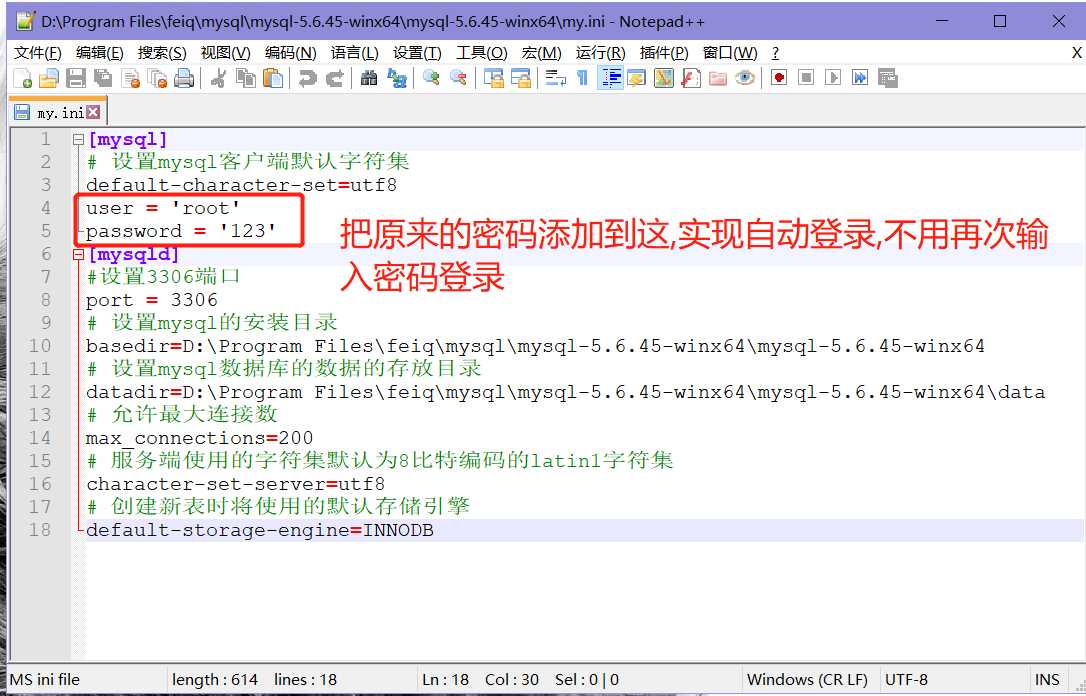1086x696 pixels.
Task: Open the 文件(F) menu
Action: pyautogui.click(x=38, y=53)
